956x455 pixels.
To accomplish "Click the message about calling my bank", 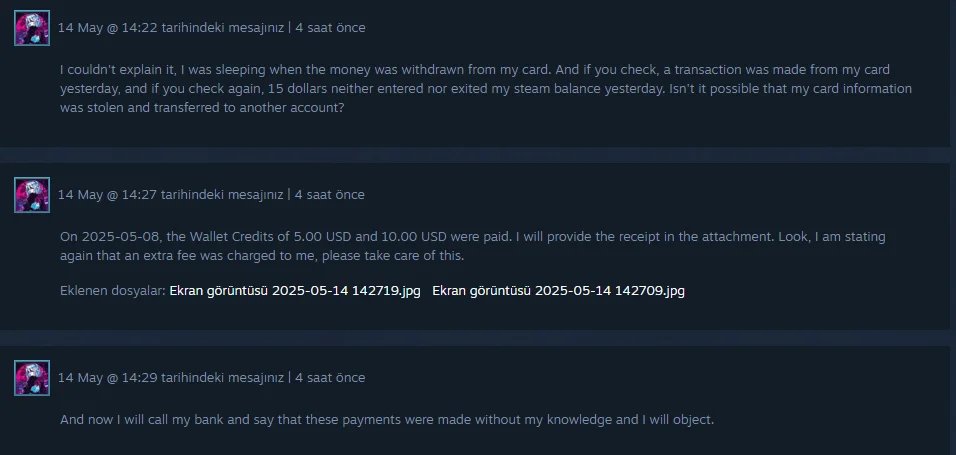I will coord(387,420).
